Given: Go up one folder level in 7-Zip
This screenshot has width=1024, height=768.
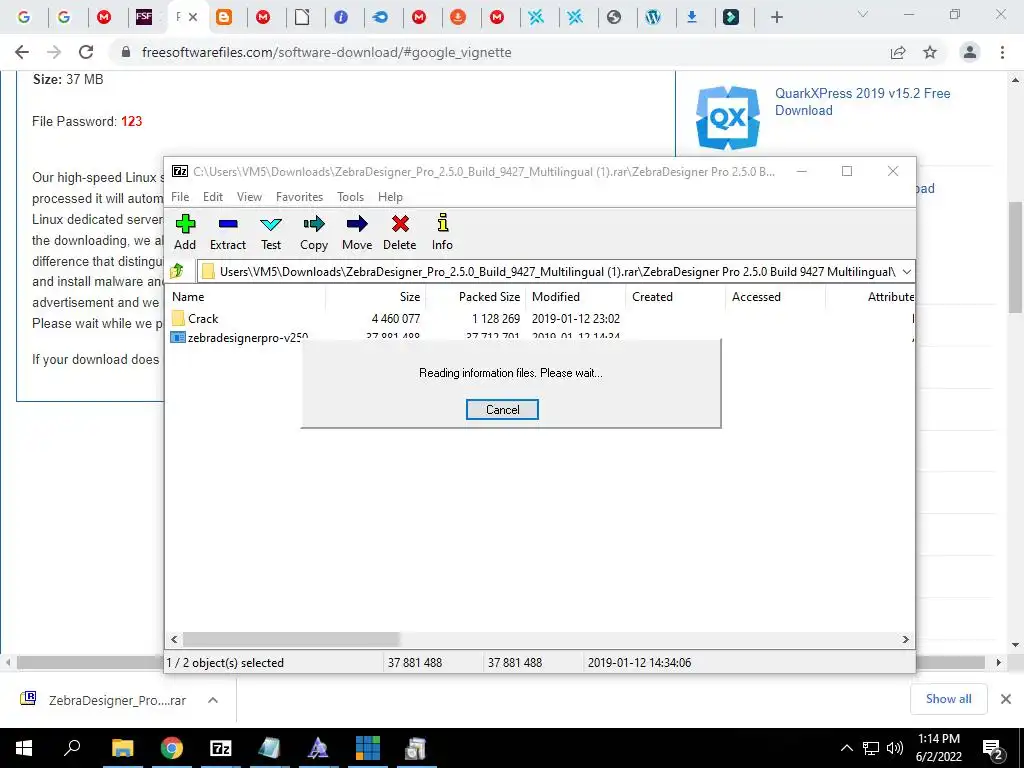Looking at the screenshot, I should tap(177, 271).
